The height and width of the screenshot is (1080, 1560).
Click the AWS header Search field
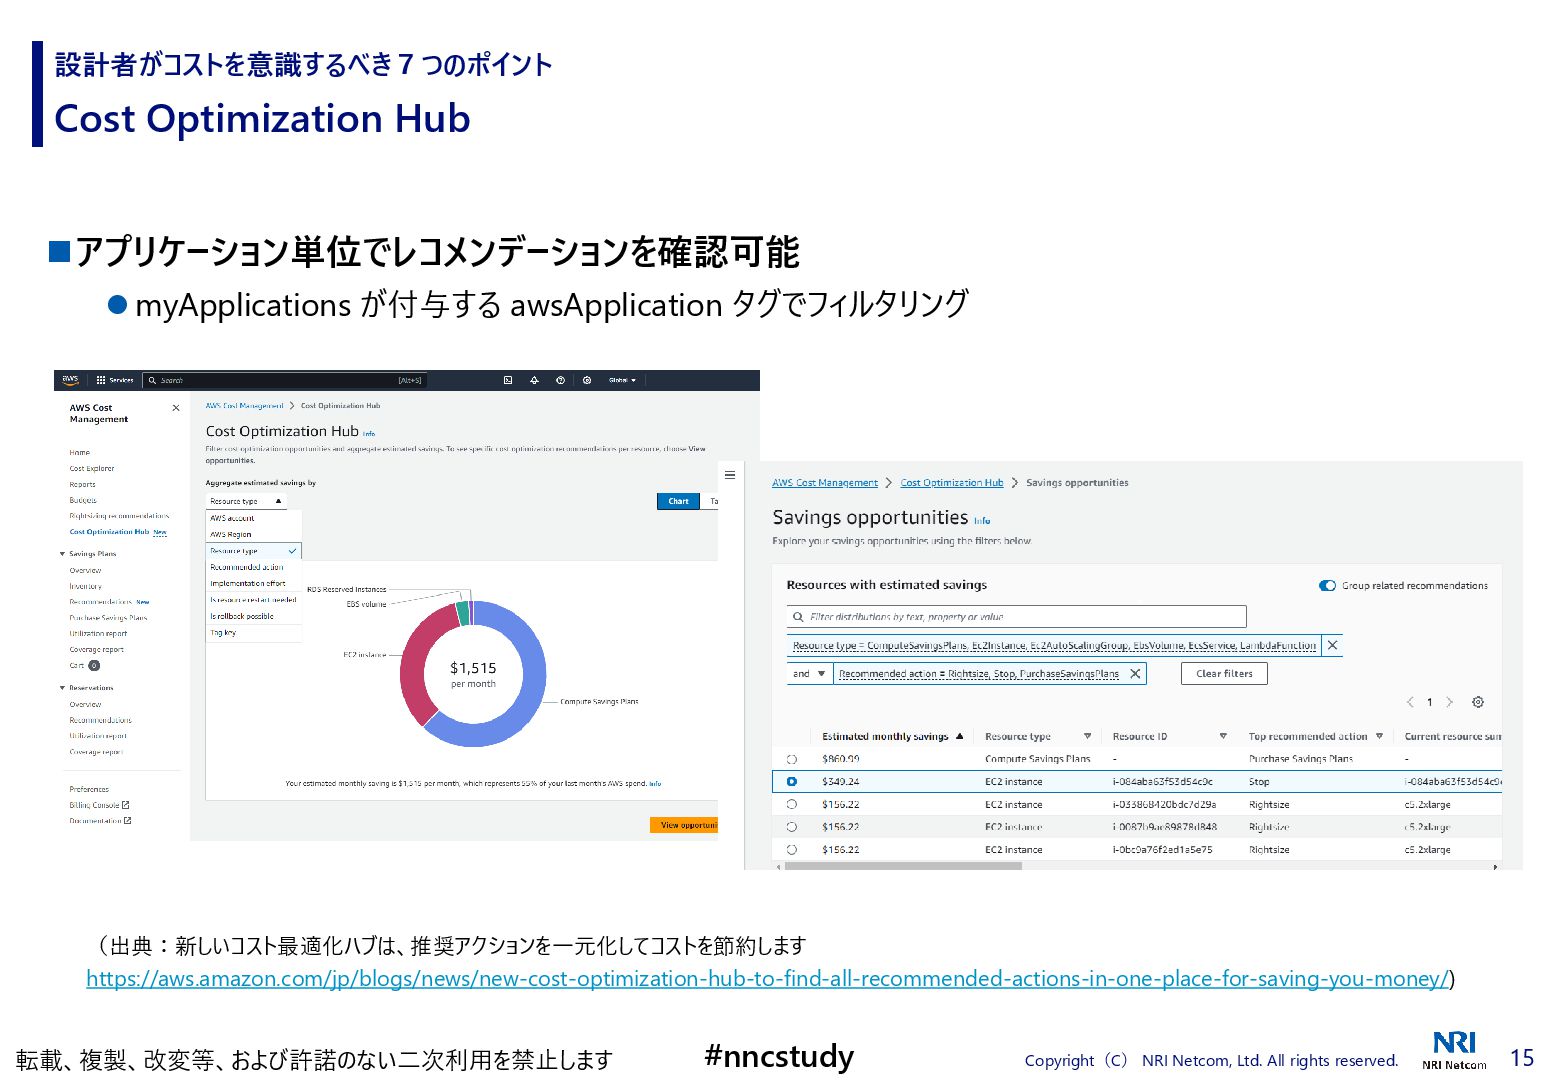coord(285,380)
